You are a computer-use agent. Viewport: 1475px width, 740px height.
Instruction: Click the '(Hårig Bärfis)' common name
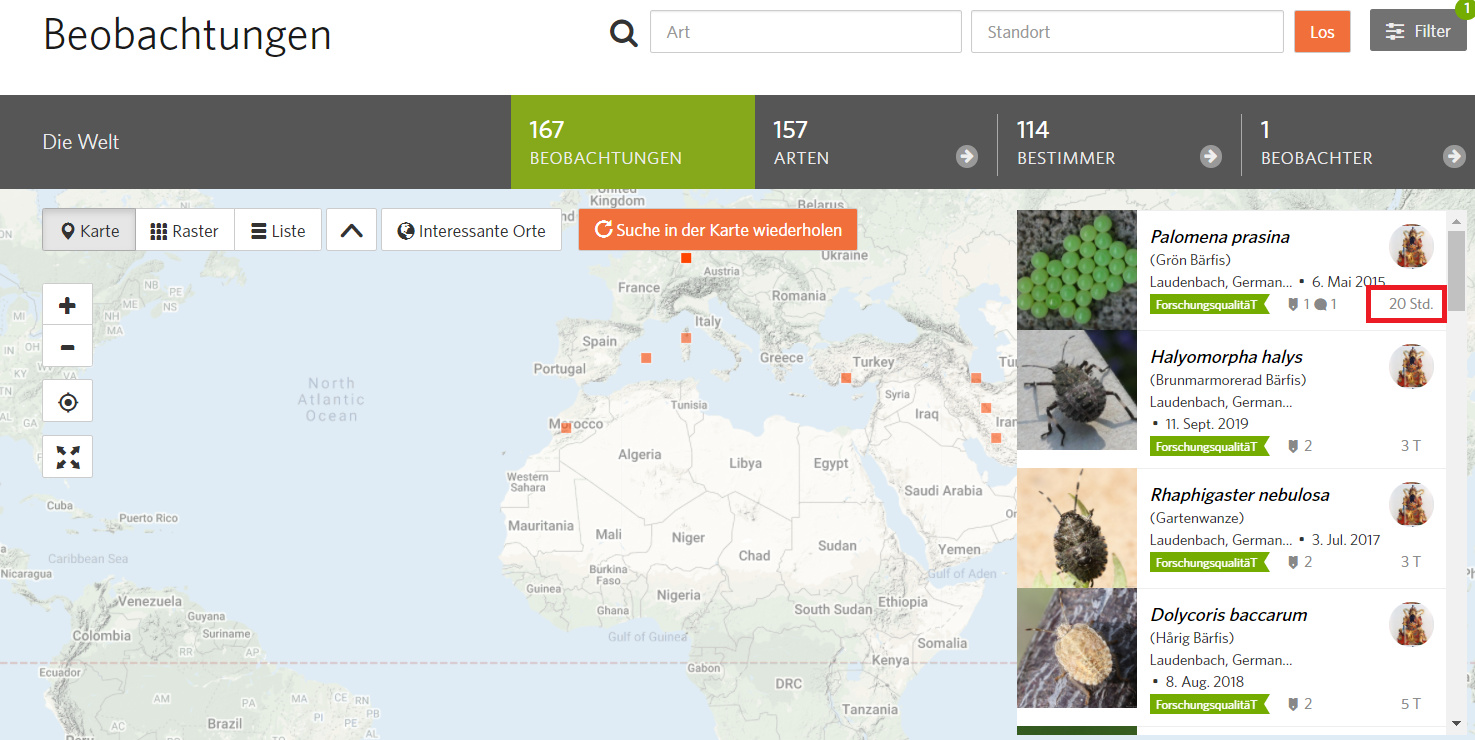tap(1192, 638)
